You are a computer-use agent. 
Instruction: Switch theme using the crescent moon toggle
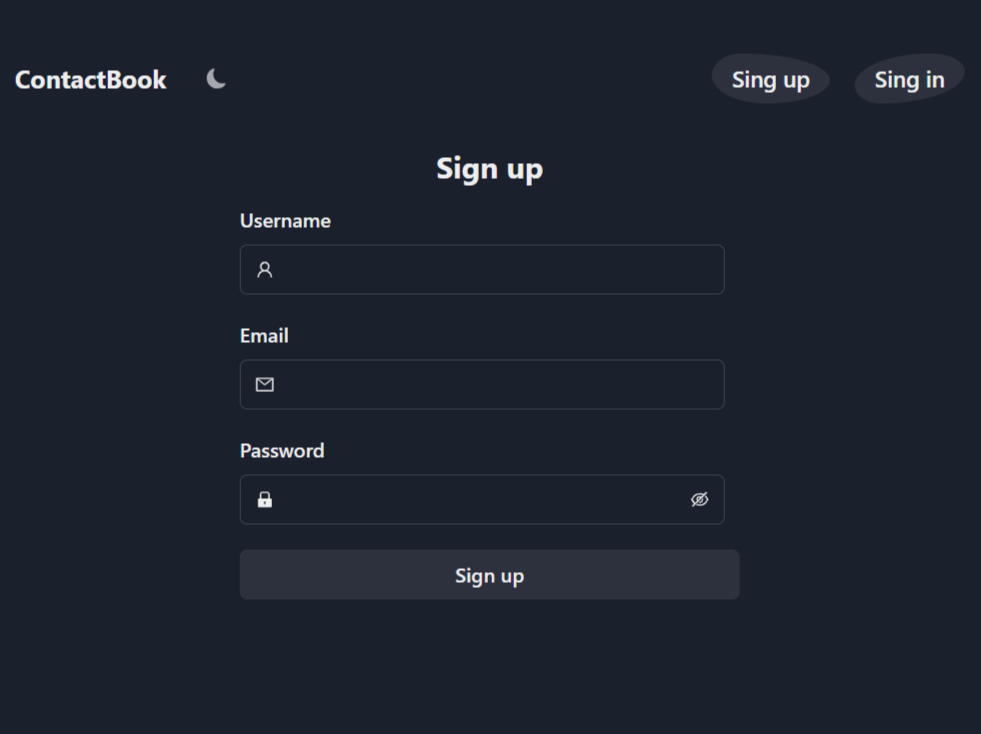pos(214,78)
